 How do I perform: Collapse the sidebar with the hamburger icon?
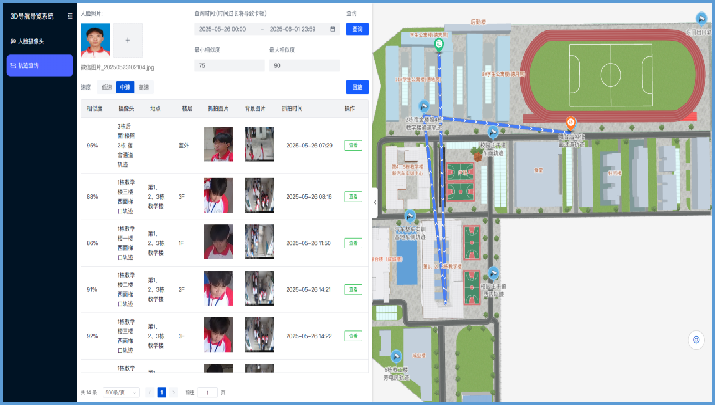68,17
